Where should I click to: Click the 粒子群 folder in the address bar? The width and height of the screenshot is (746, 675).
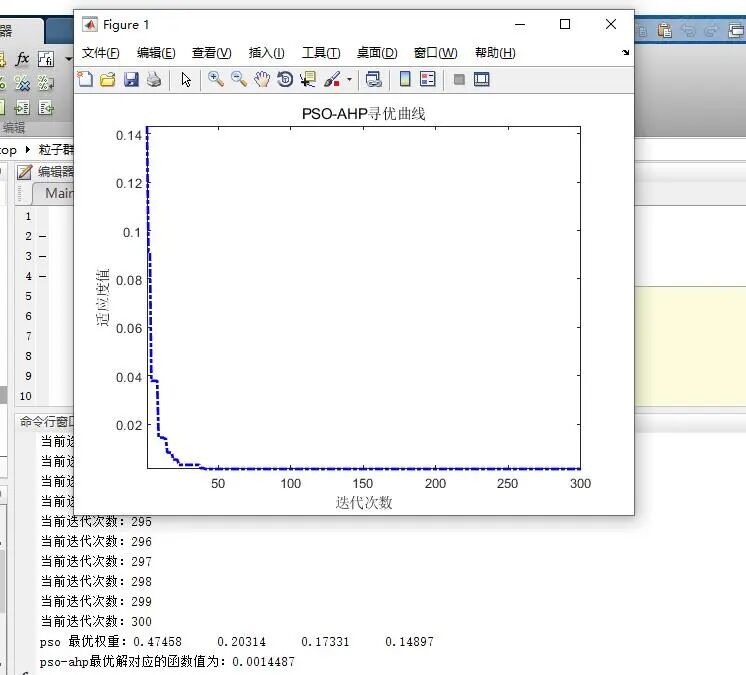(x=56, y=150)
